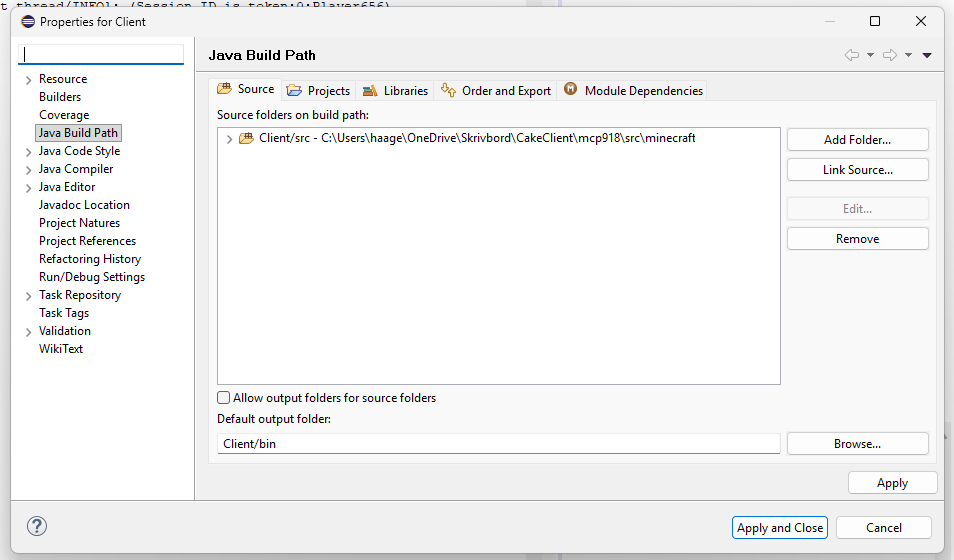The width and height of the screenshot is (954, 560).
Task: Expand the Java Editor node
Action: click(28, 187)
